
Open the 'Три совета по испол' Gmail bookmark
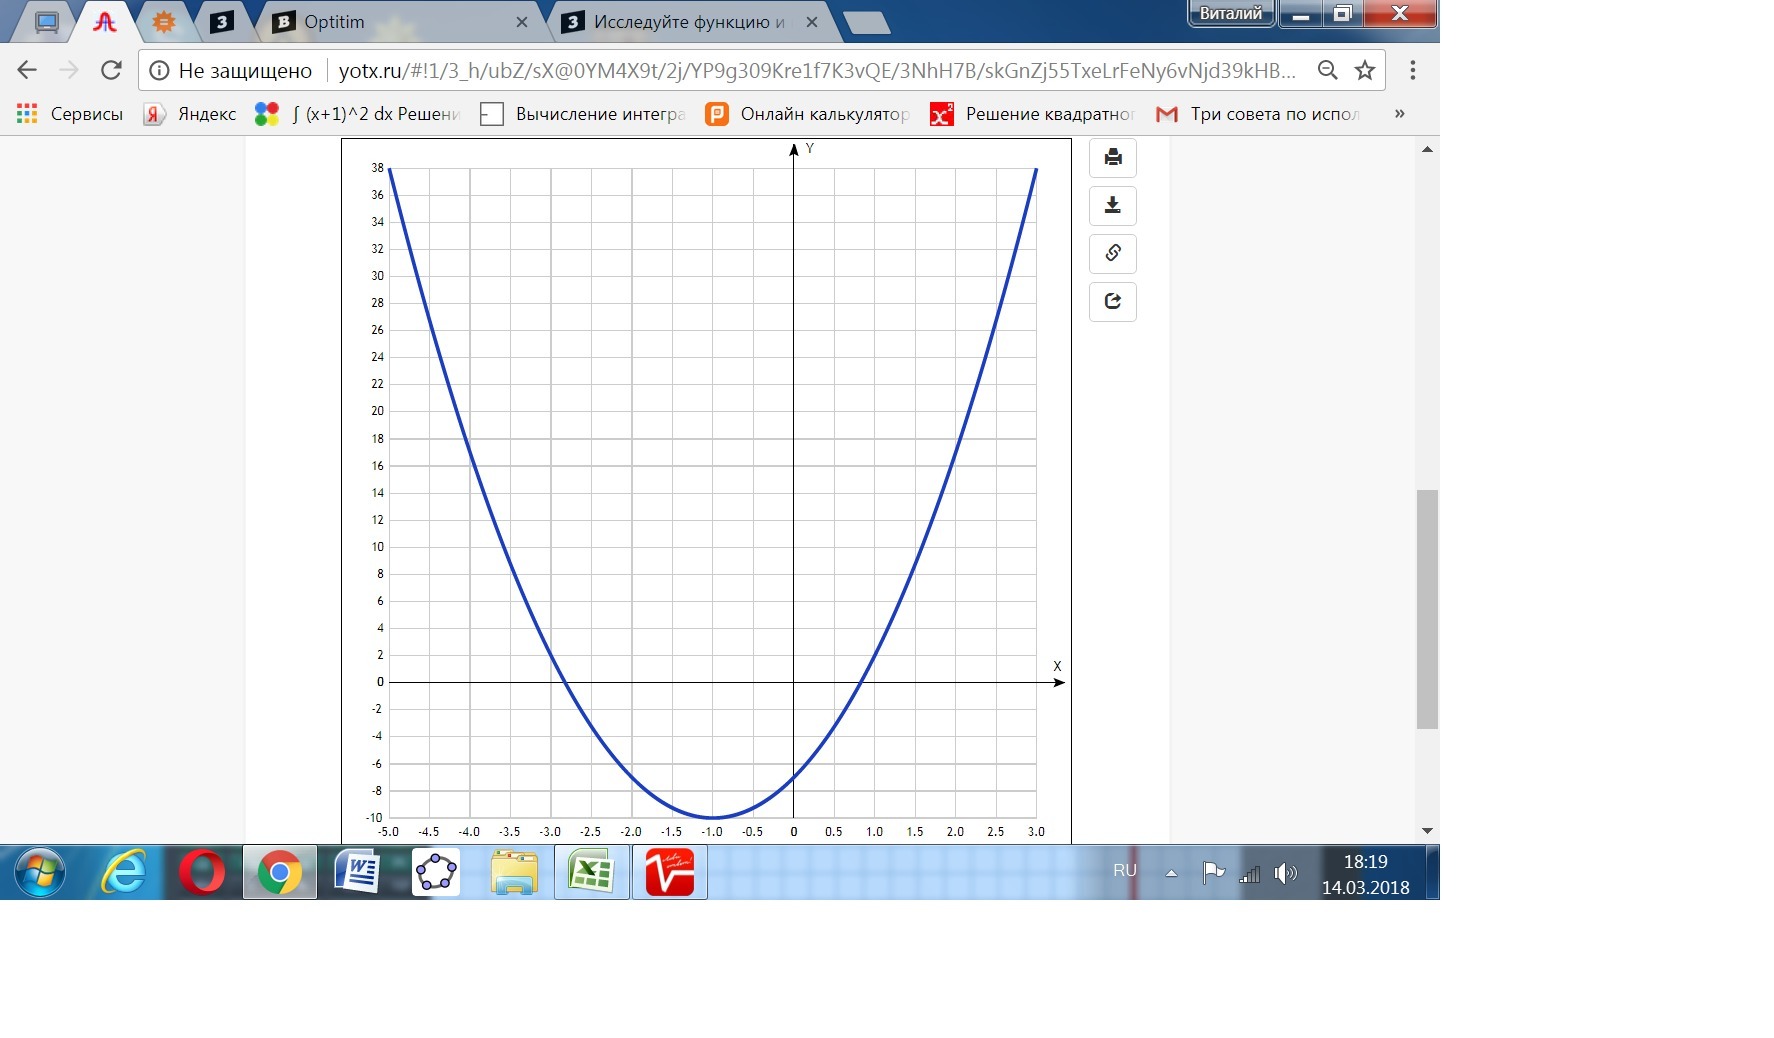(x=1258, y=114)
